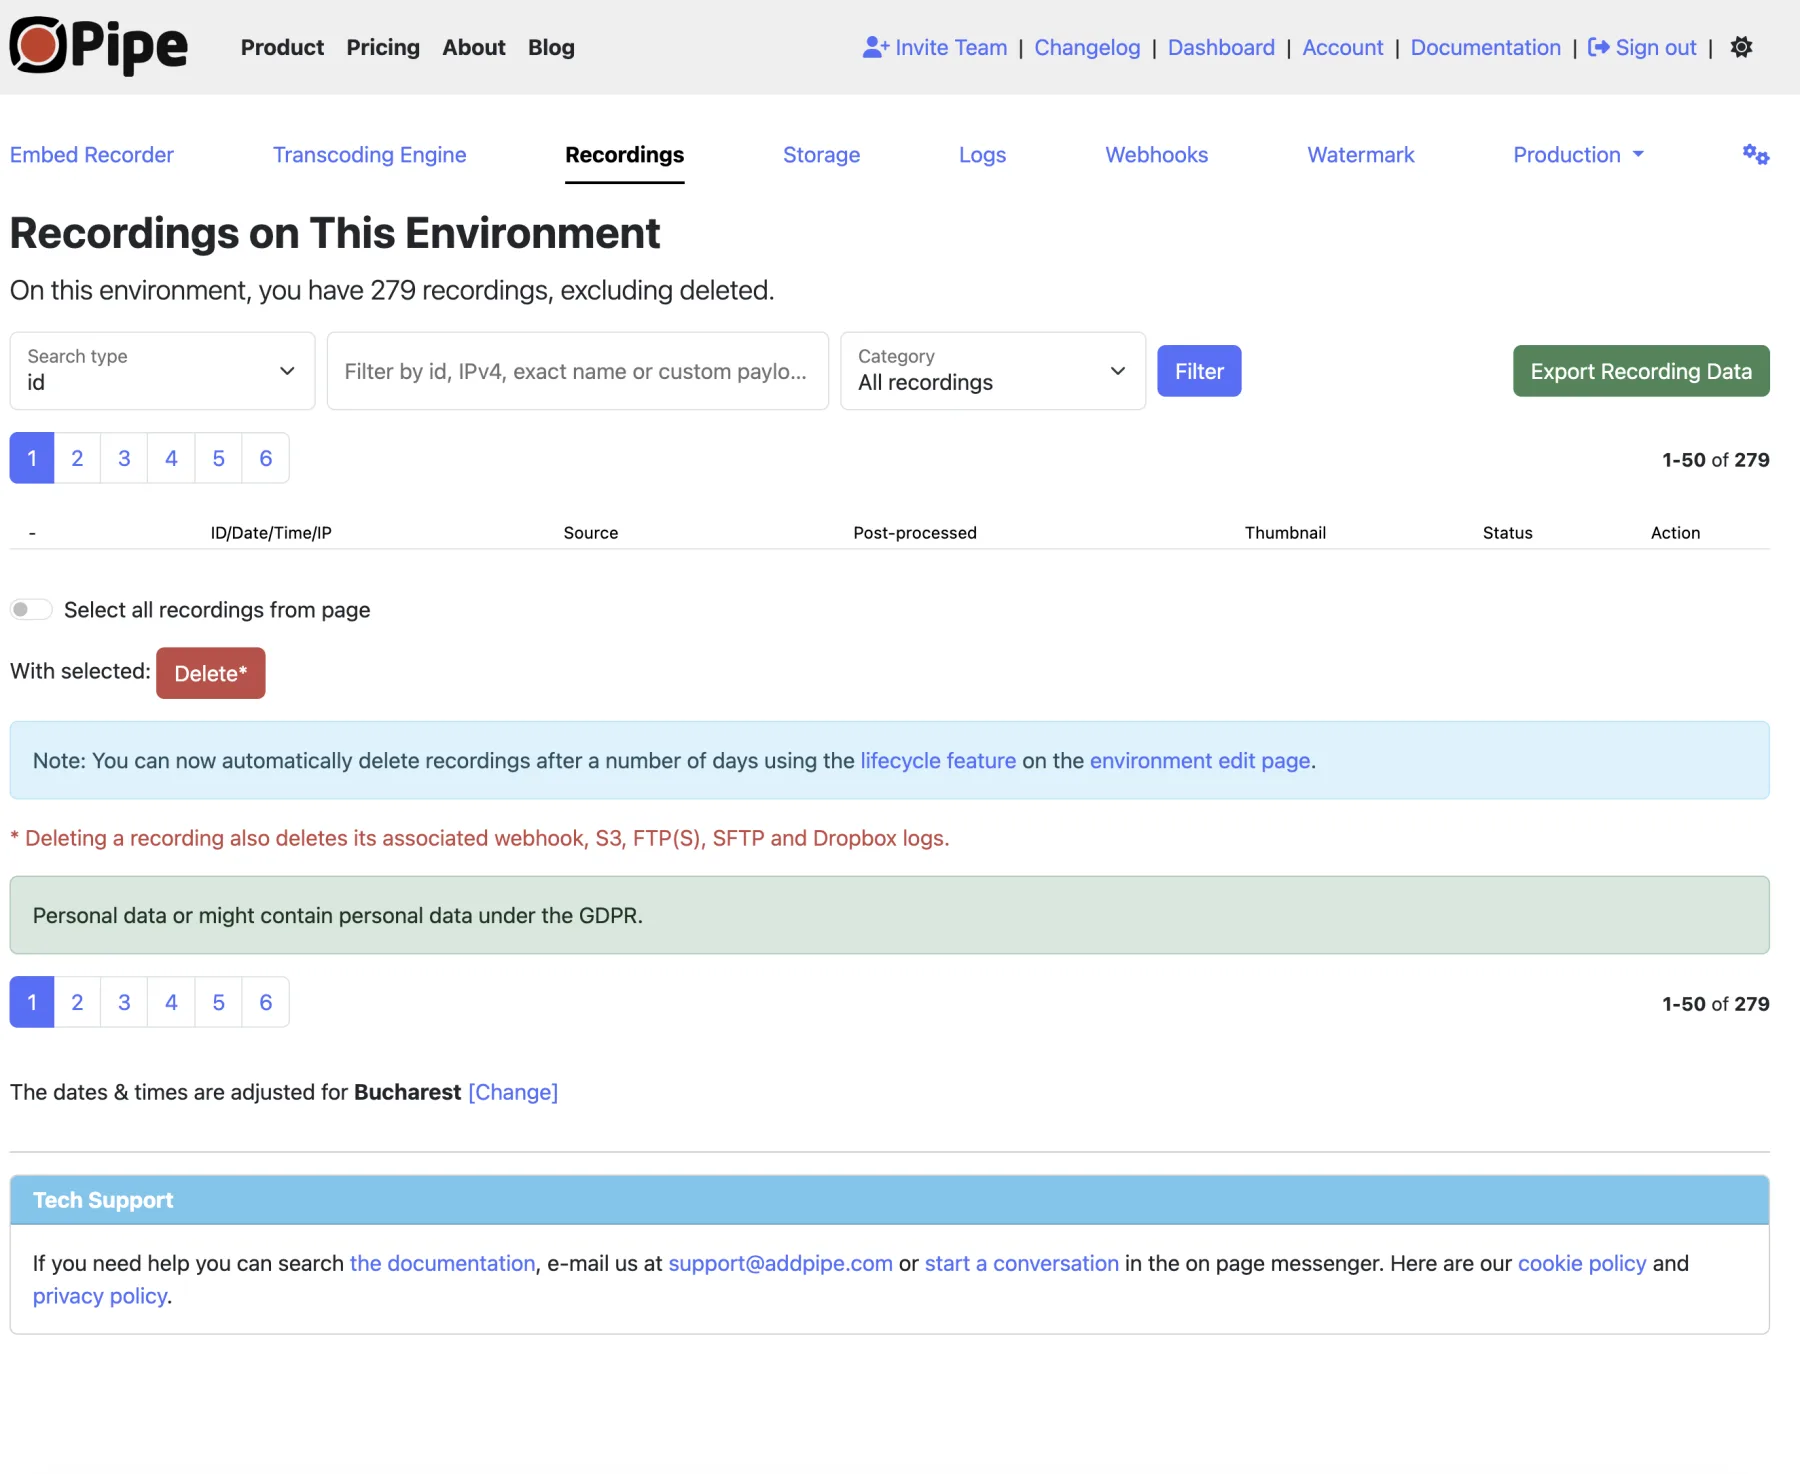Image resolution: width=1800 pixels, height=1474 pixels.
Task: Click the Tech Support panel heading
Action: tap(103, 1200)
